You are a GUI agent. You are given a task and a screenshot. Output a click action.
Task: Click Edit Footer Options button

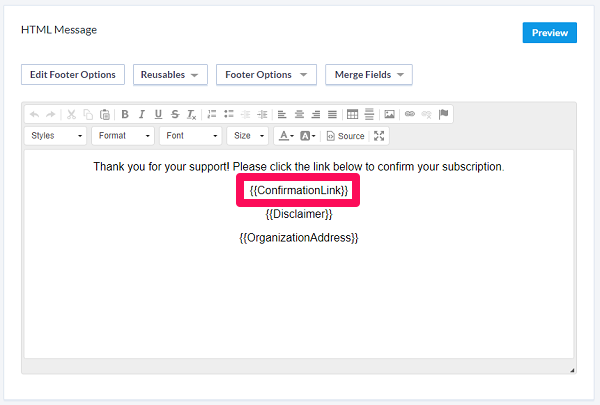(73, 75)
